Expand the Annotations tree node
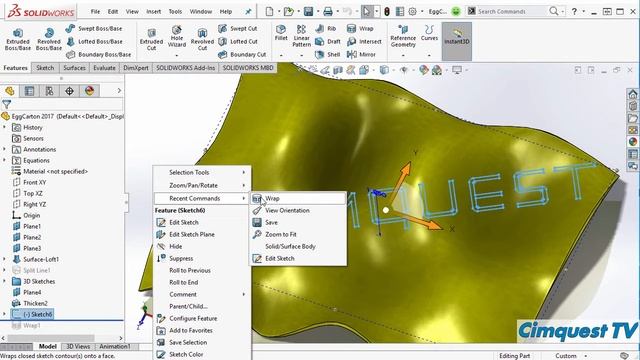The height and width of the screenshot is (360, 640). [4, 149]
